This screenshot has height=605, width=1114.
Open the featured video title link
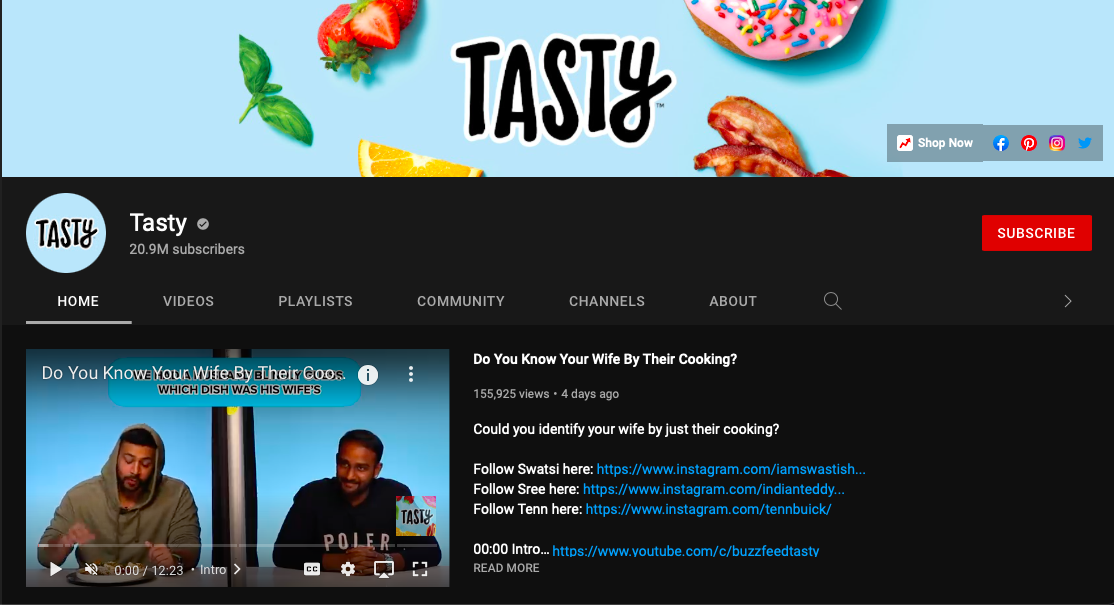(605, 359)
